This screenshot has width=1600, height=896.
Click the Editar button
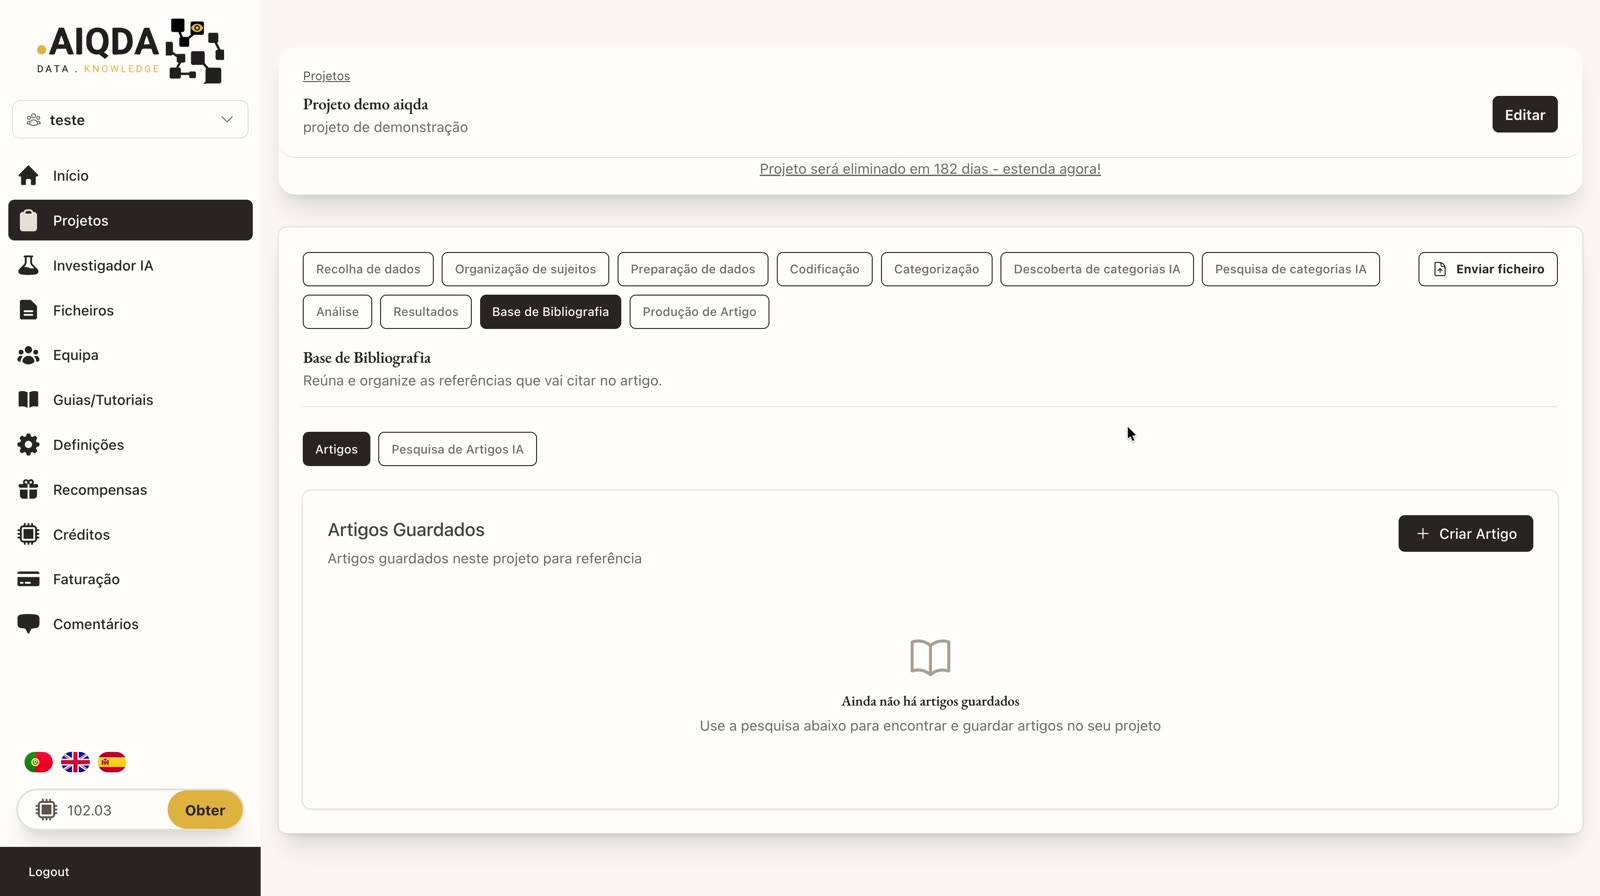pyautogui.click(x=1524, y=114)
